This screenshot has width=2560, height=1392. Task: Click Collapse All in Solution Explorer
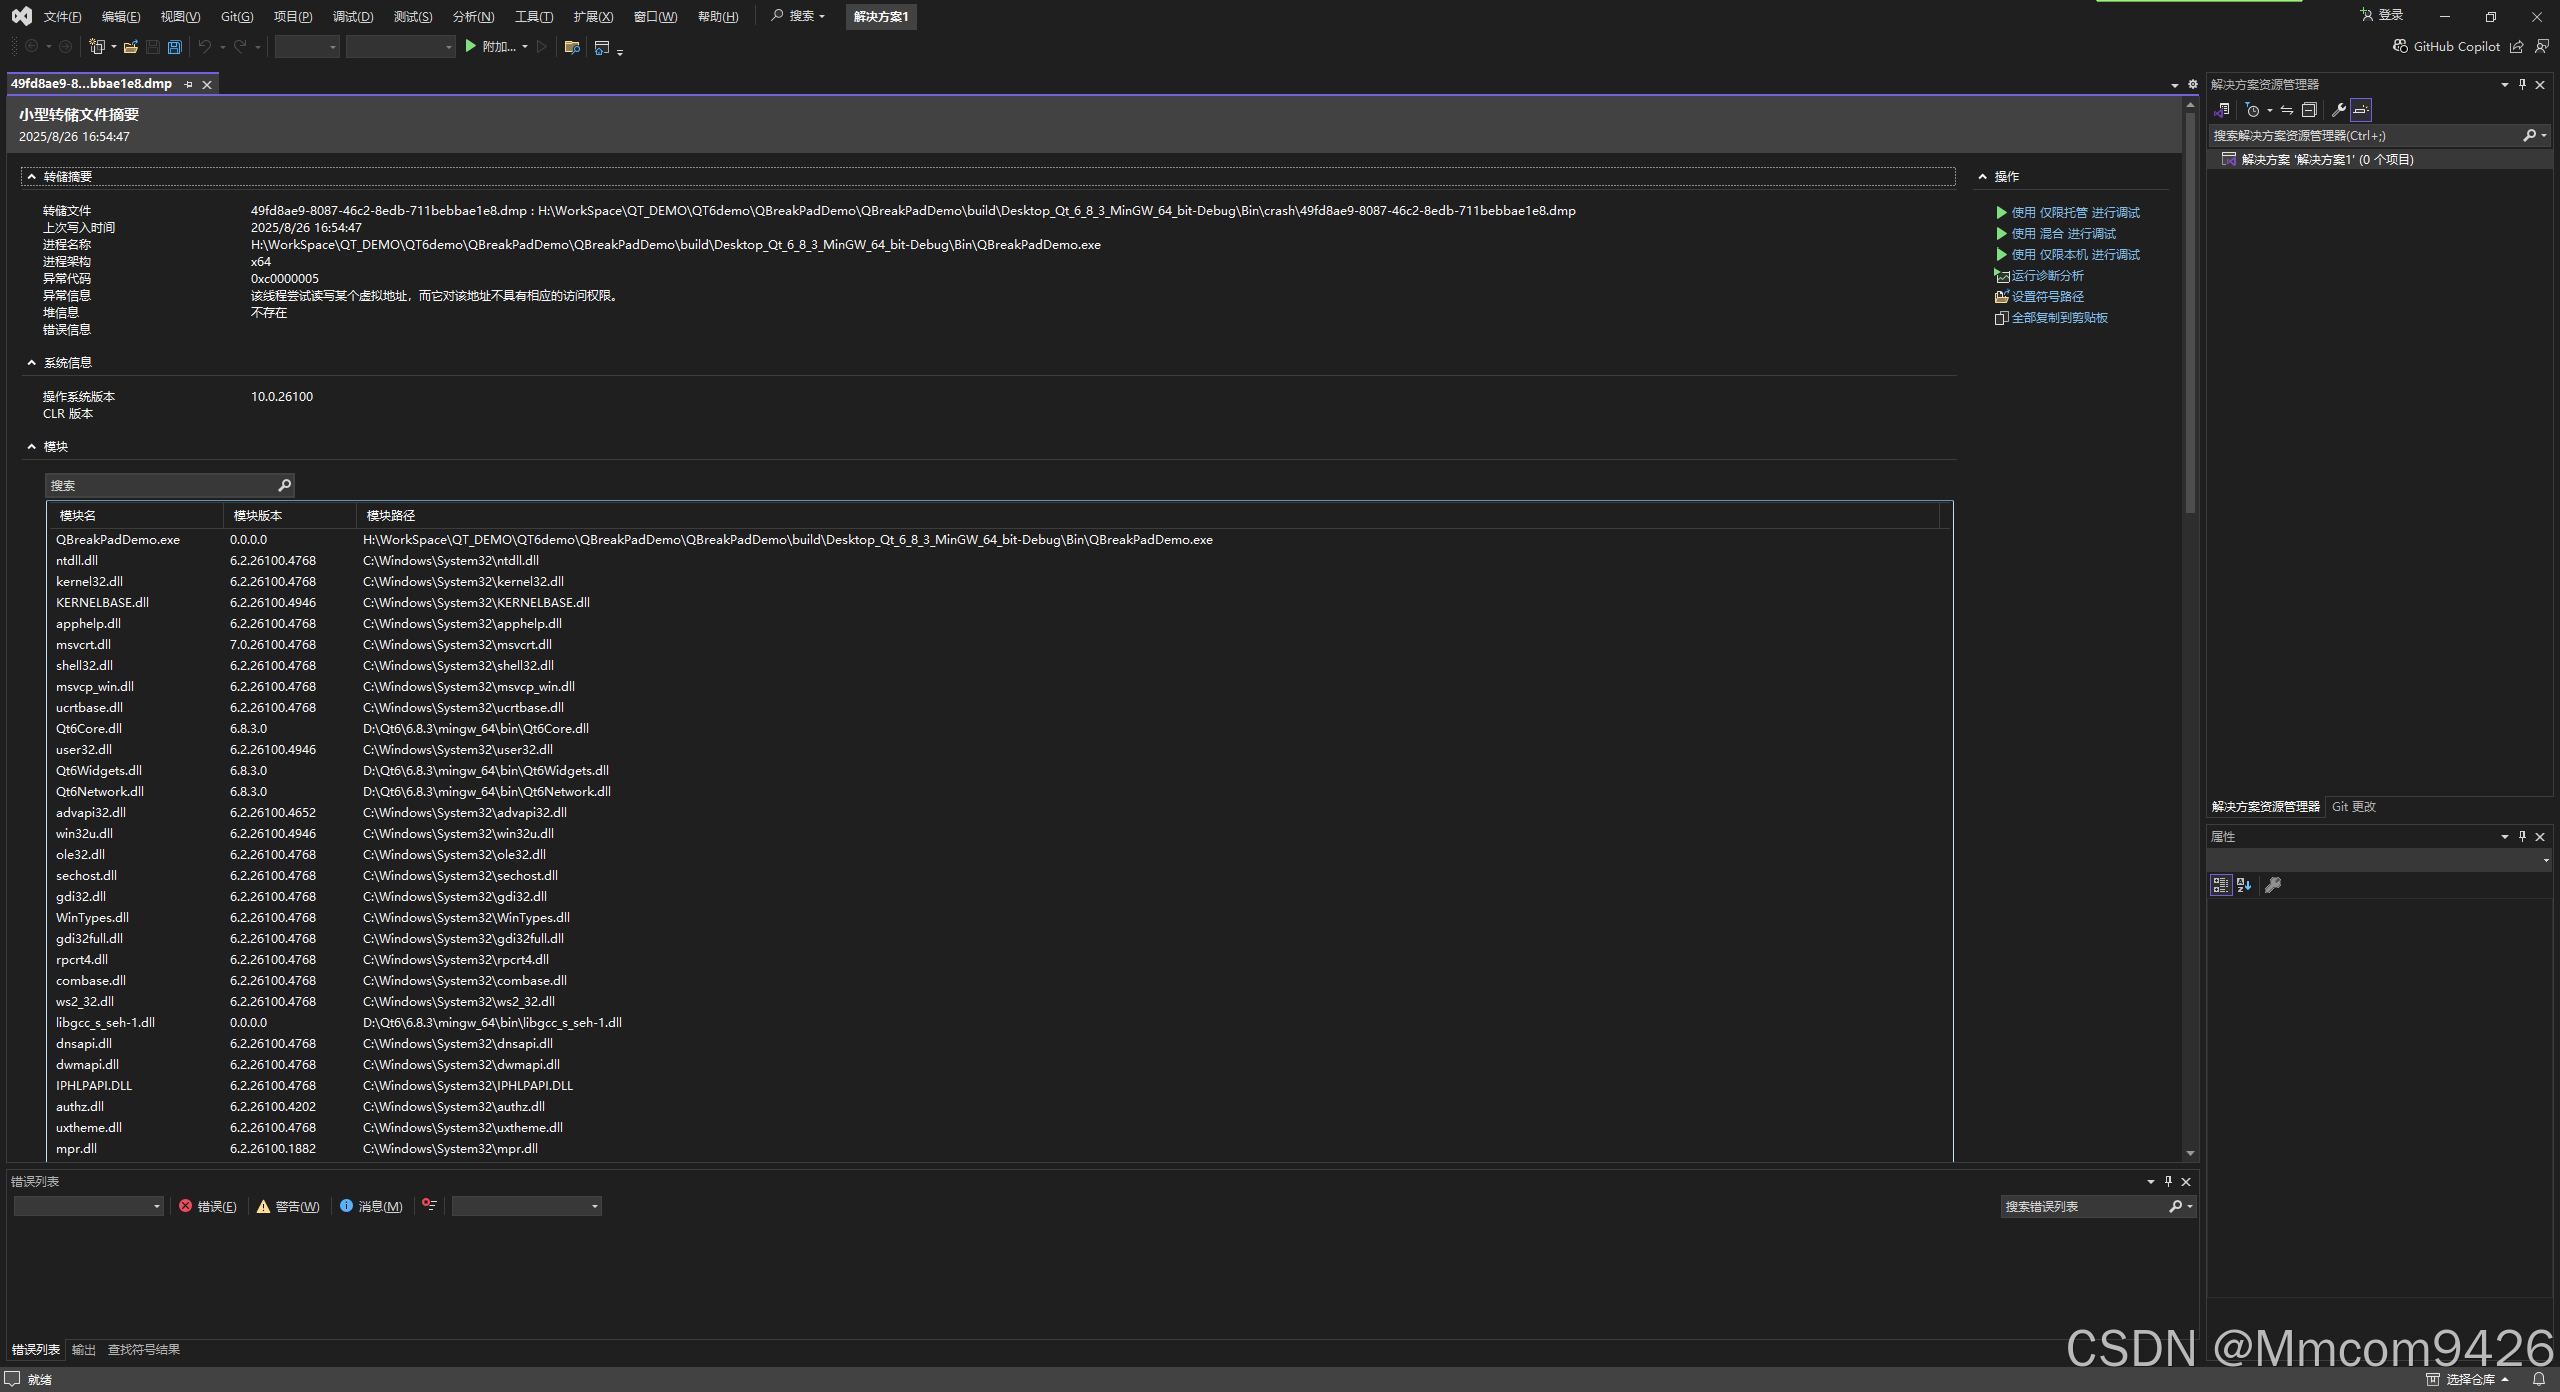[x=2309, y=110]
